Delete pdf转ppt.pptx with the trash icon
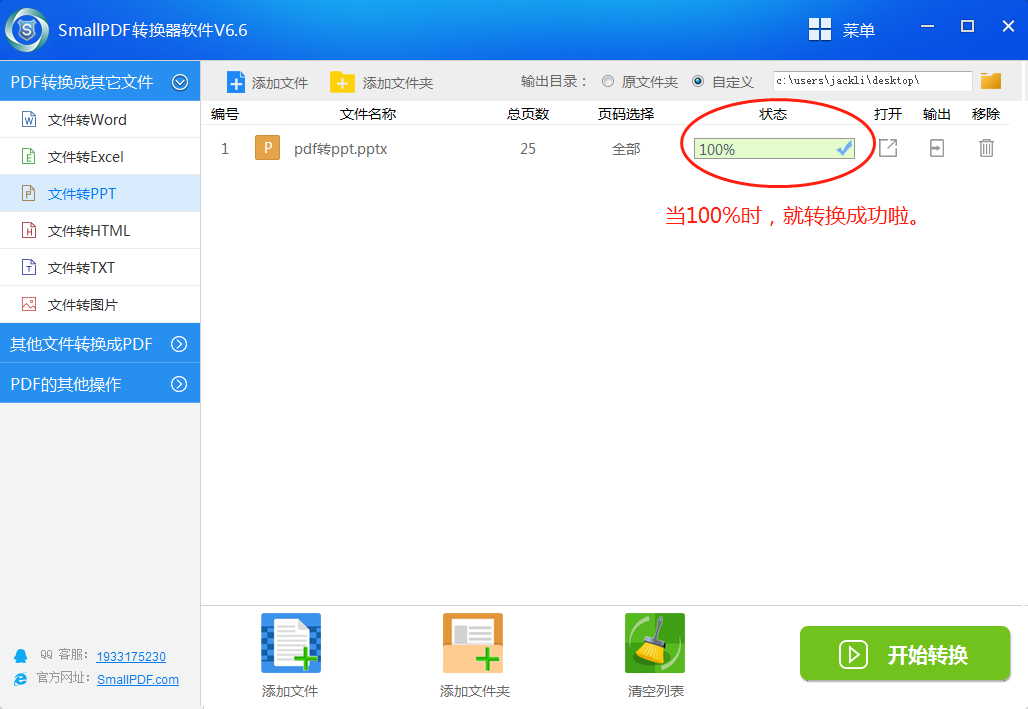The width and height of the screenshot is (1028, 709). pos(986,147)
